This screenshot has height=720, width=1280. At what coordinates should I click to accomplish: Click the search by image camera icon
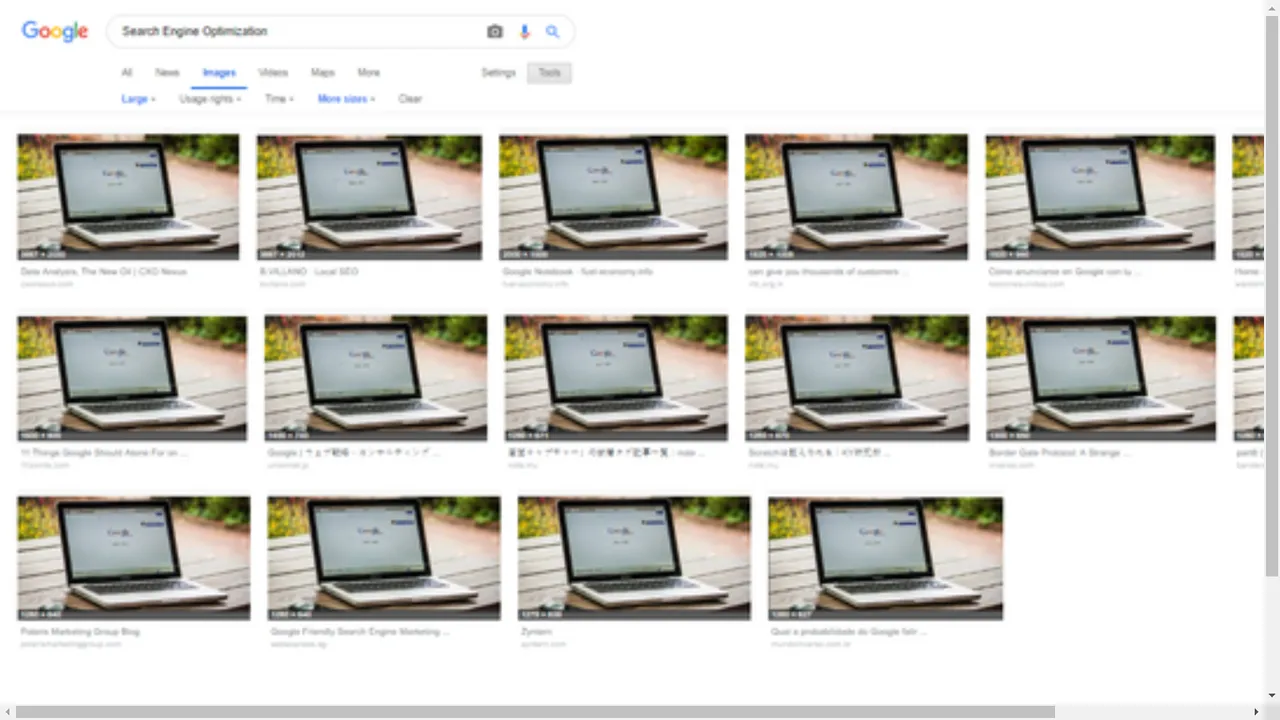pyautogui.click(x=494, y=32)
